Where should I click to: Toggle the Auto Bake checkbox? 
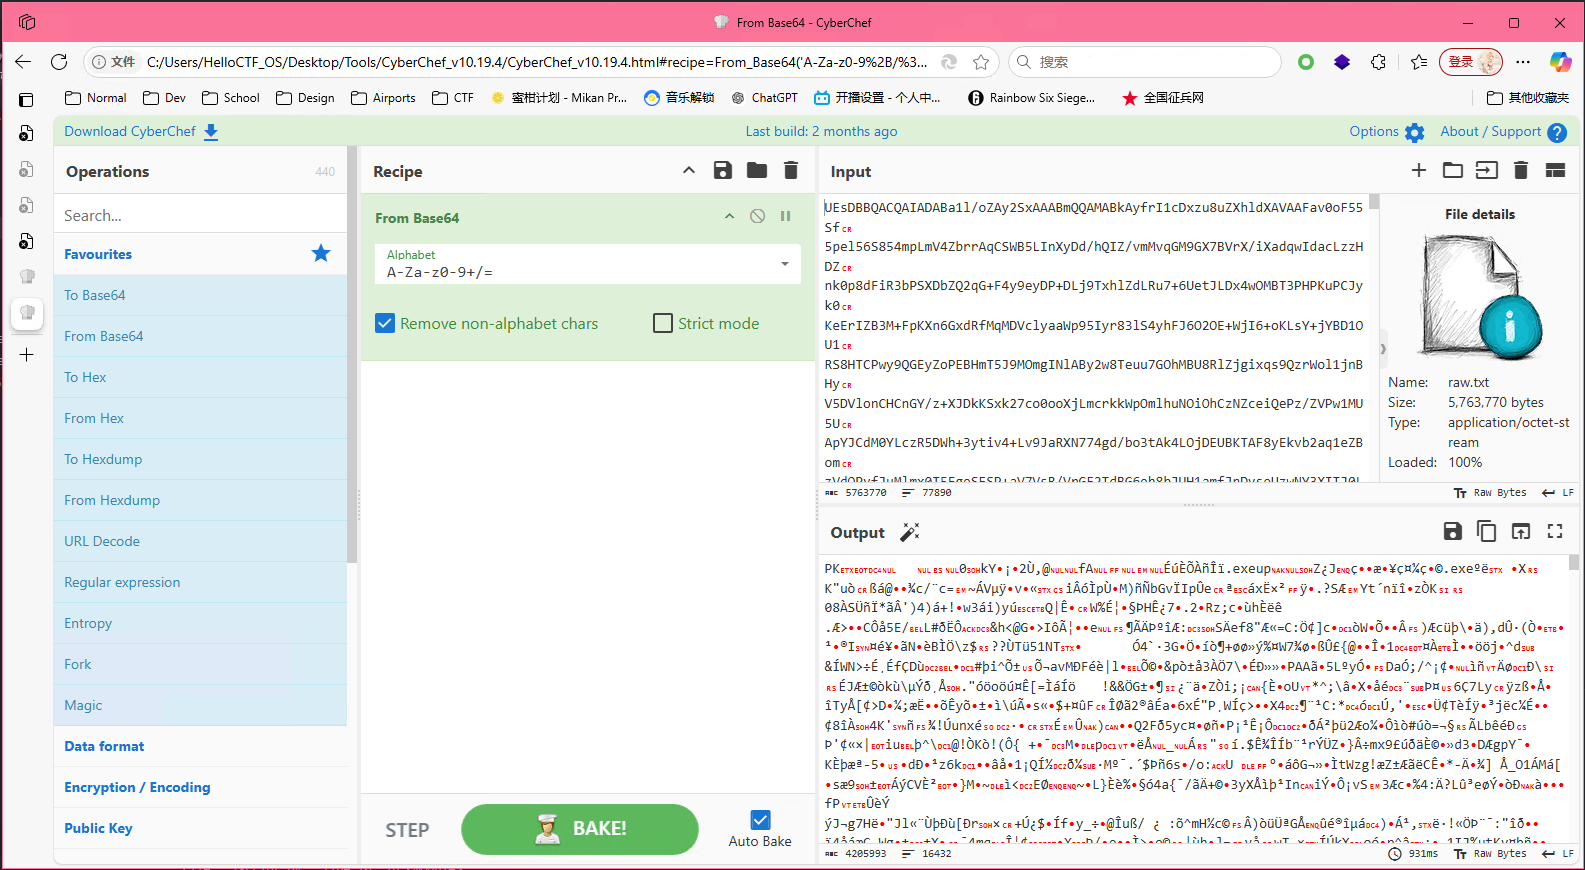tap(760, 820)
